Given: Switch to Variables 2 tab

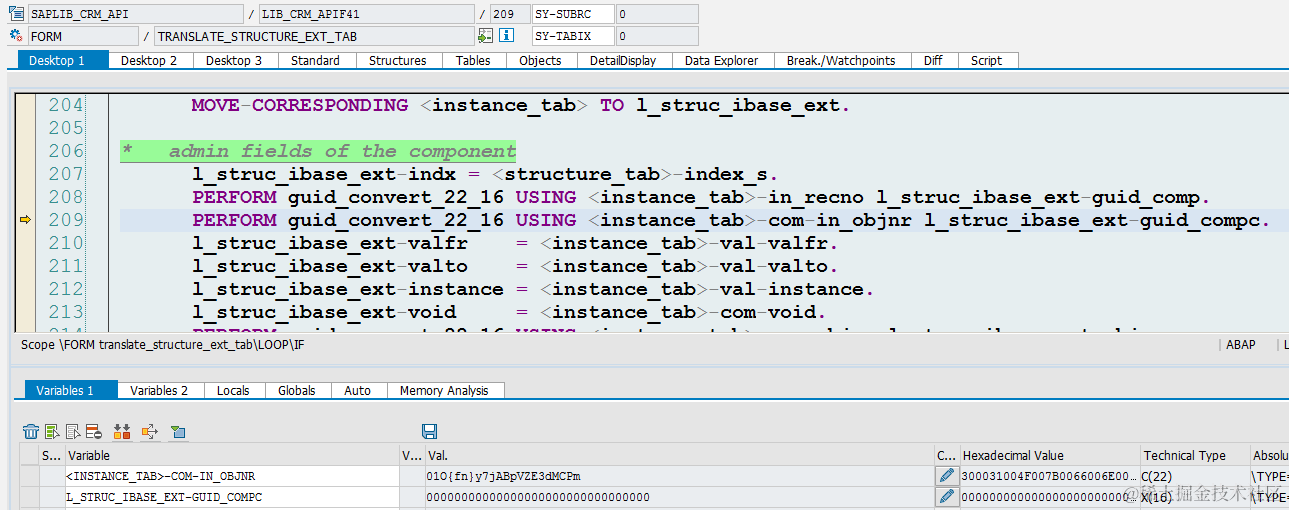Looking at the screenshot, I should 159,390.
